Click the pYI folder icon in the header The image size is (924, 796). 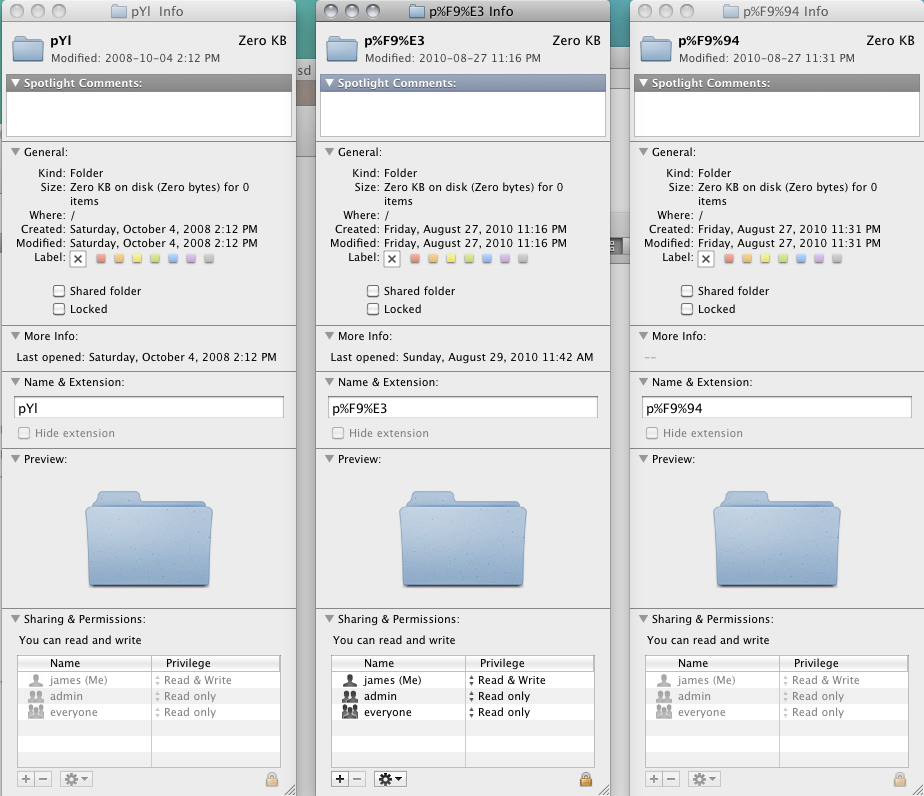(x=28, y=48)
